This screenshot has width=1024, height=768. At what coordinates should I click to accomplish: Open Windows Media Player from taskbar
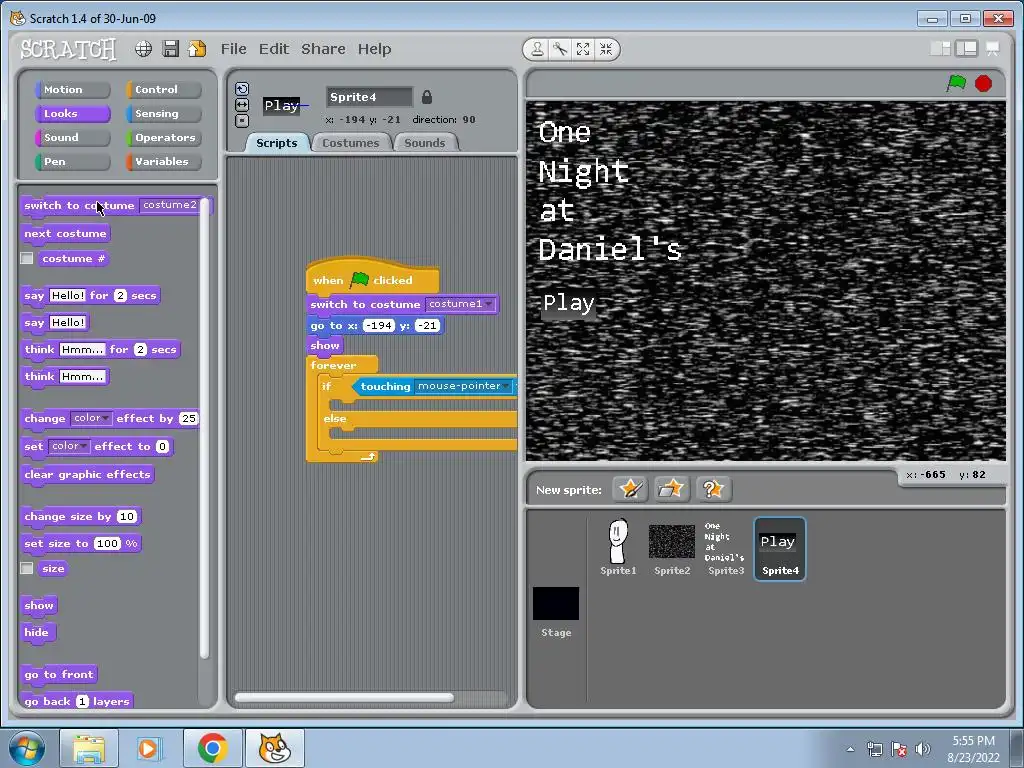148,748
